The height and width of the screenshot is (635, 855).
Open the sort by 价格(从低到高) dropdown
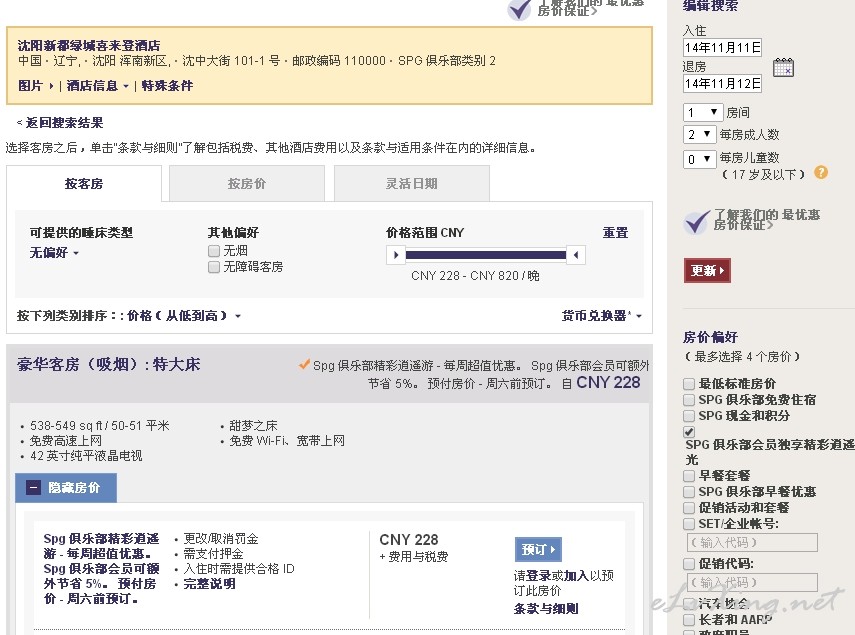tap(184, 316)
